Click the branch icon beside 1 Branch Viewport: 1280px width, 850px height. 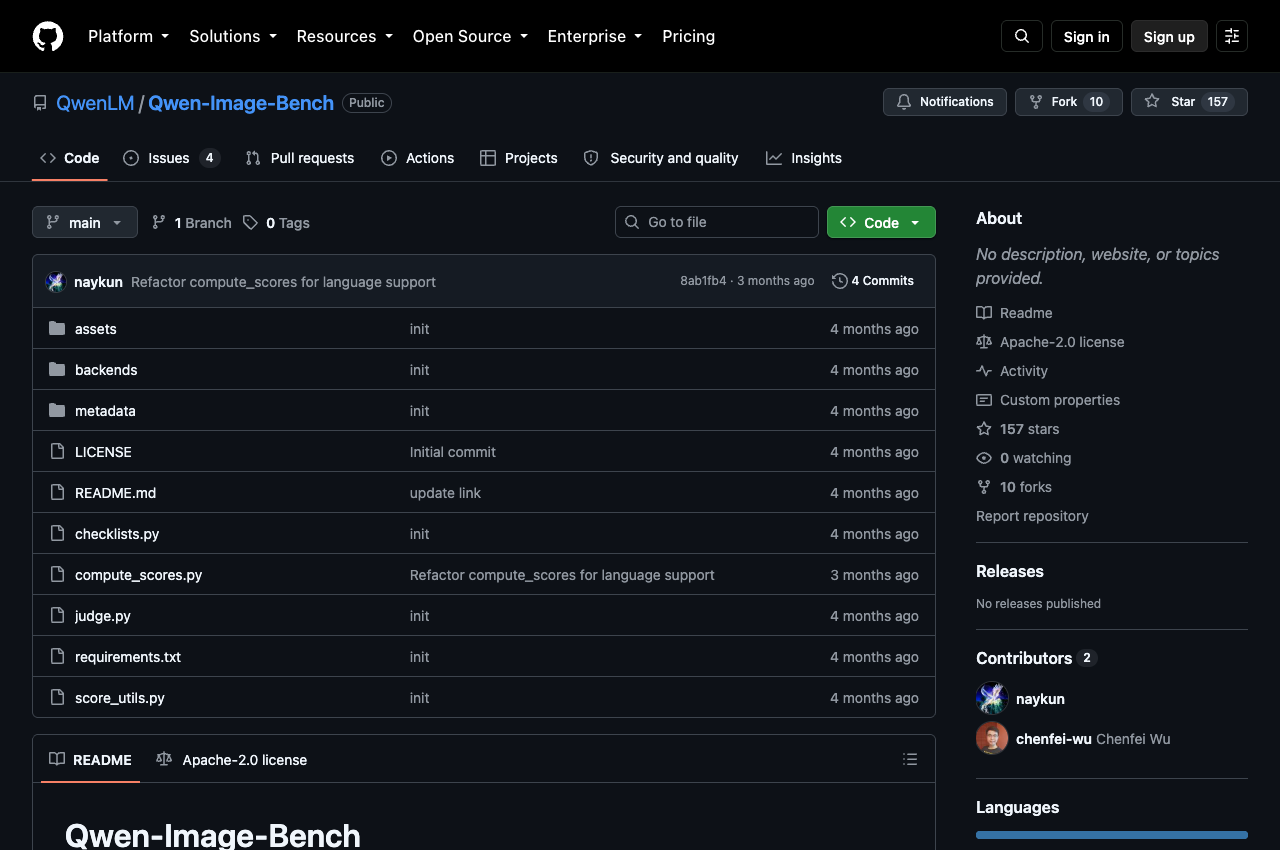point(159,222)
